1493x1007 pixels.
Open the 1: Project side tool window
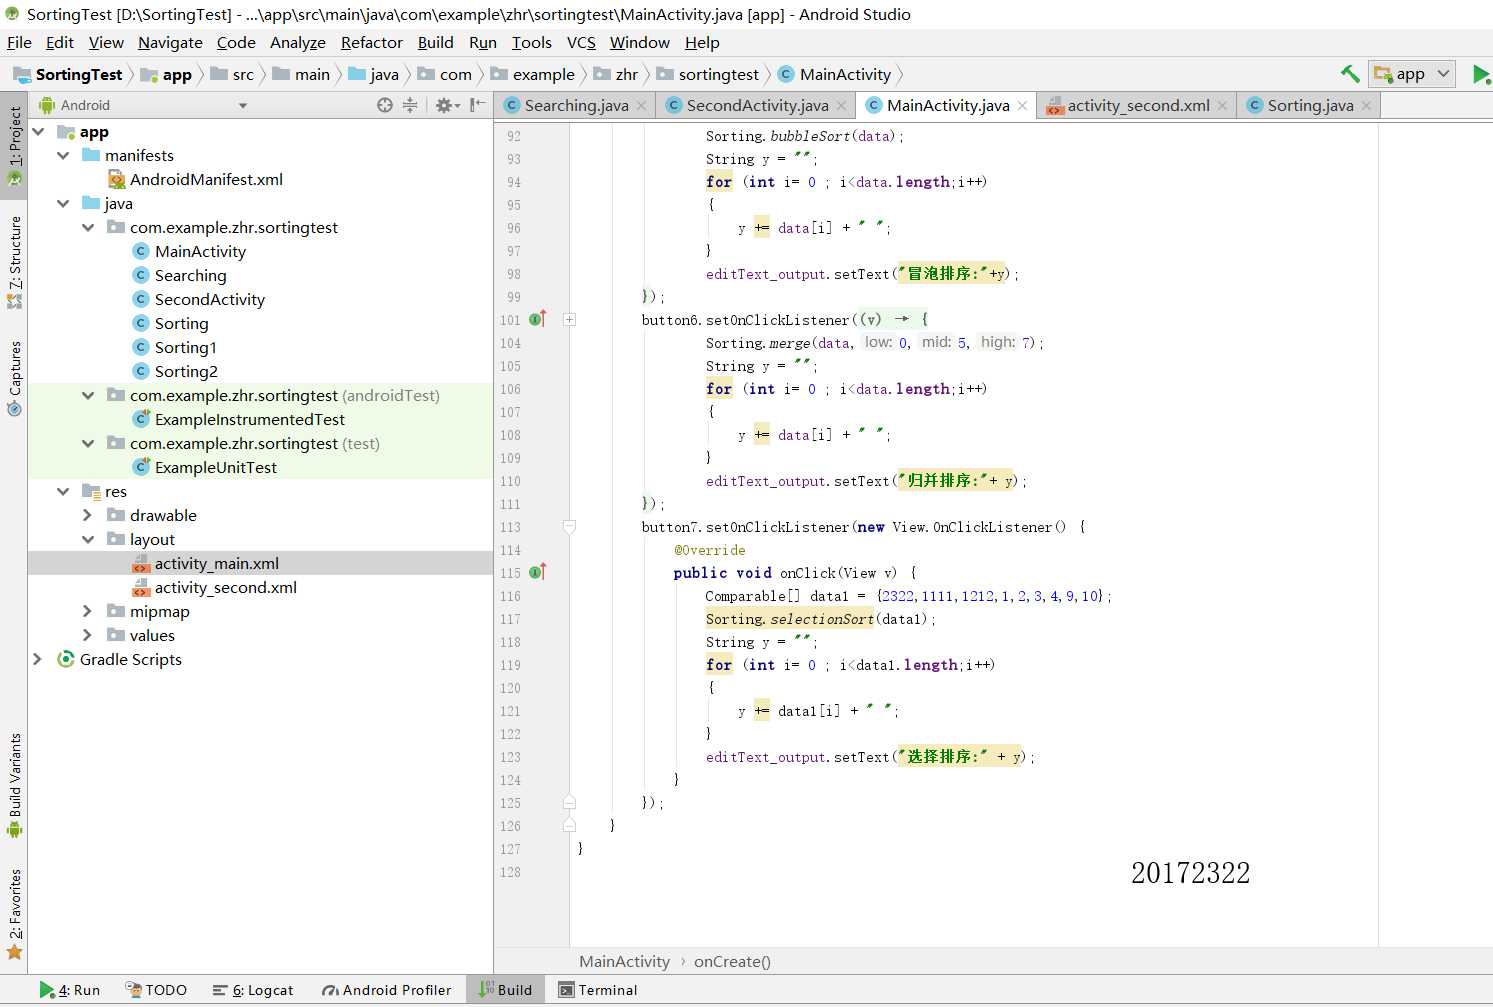point(14,145)
